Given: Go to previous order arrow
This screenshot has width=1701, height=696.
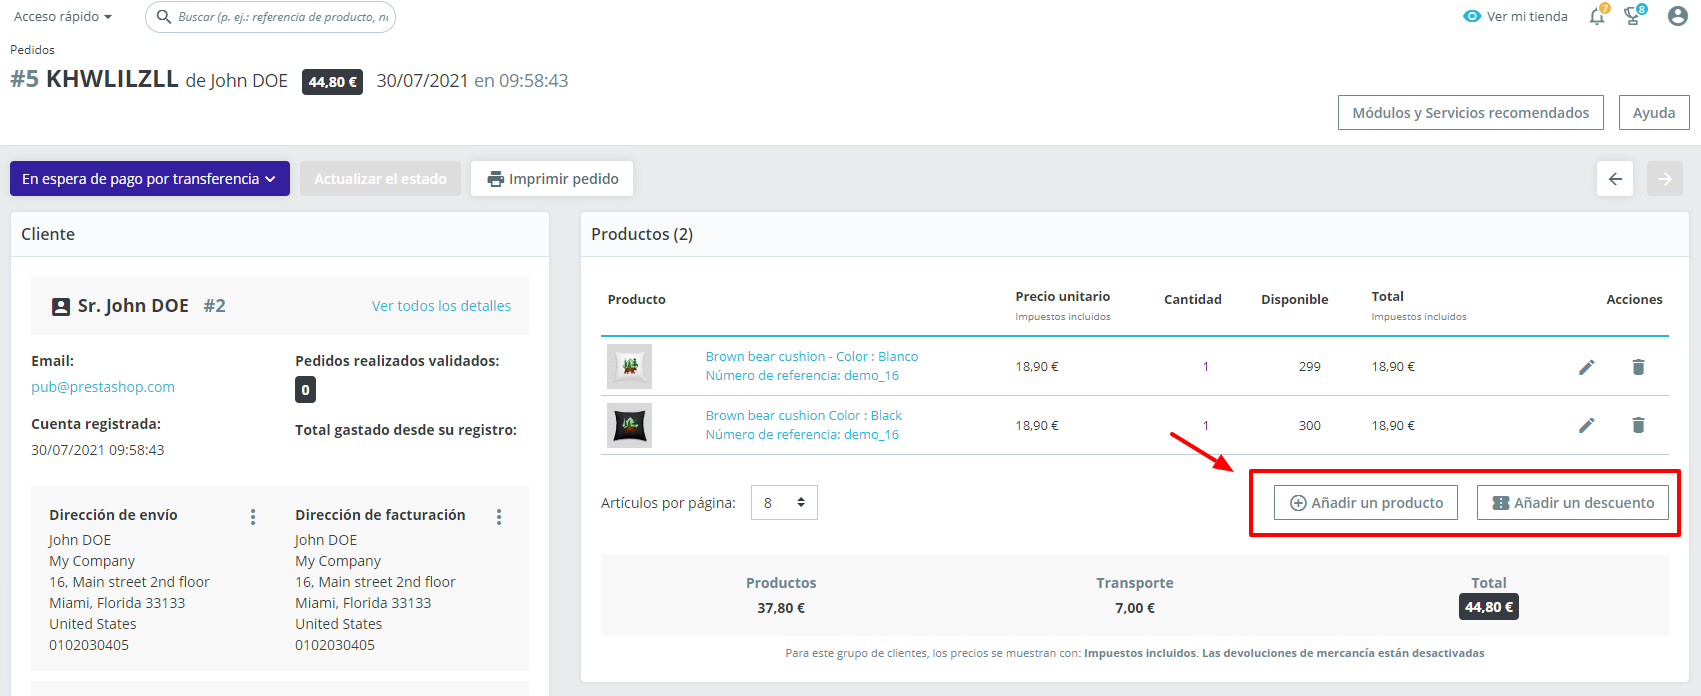Looking at the screenshot, I should (1615, 179).
